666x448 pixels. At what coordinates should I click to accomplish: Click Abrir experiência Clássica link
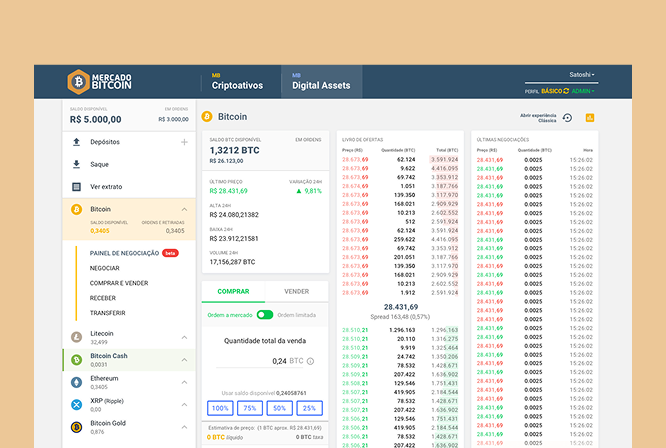click(538, 118)
